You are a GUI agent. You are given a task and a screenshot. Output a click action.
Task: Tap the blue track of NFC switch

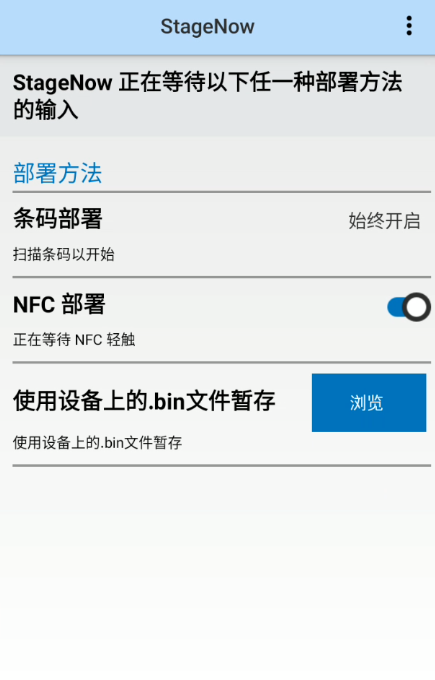pyautogui.click(x=395, y=307)
